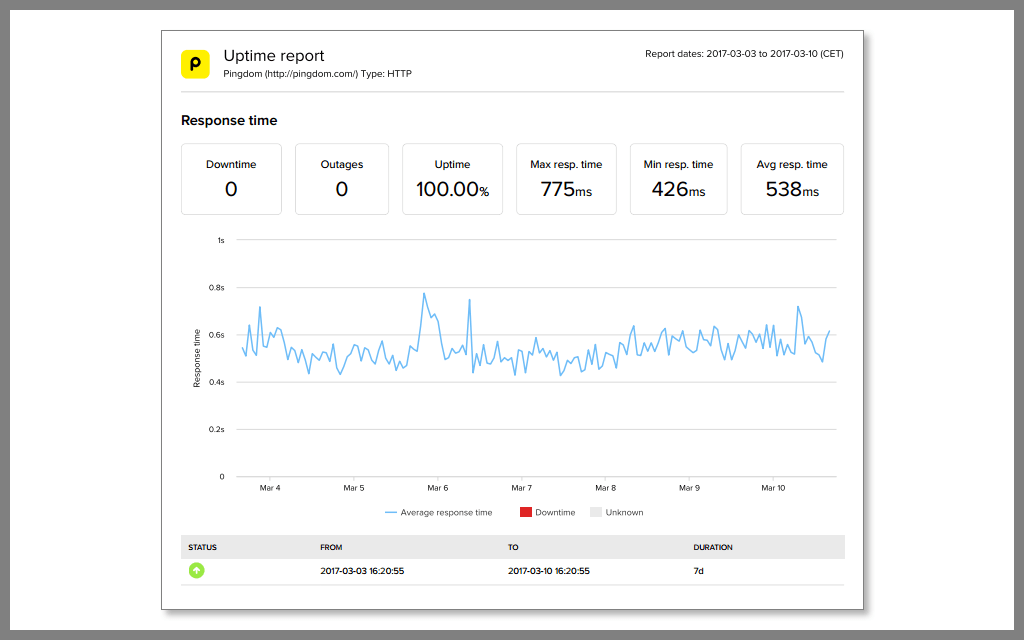Select the Downtime stat card

231,179
